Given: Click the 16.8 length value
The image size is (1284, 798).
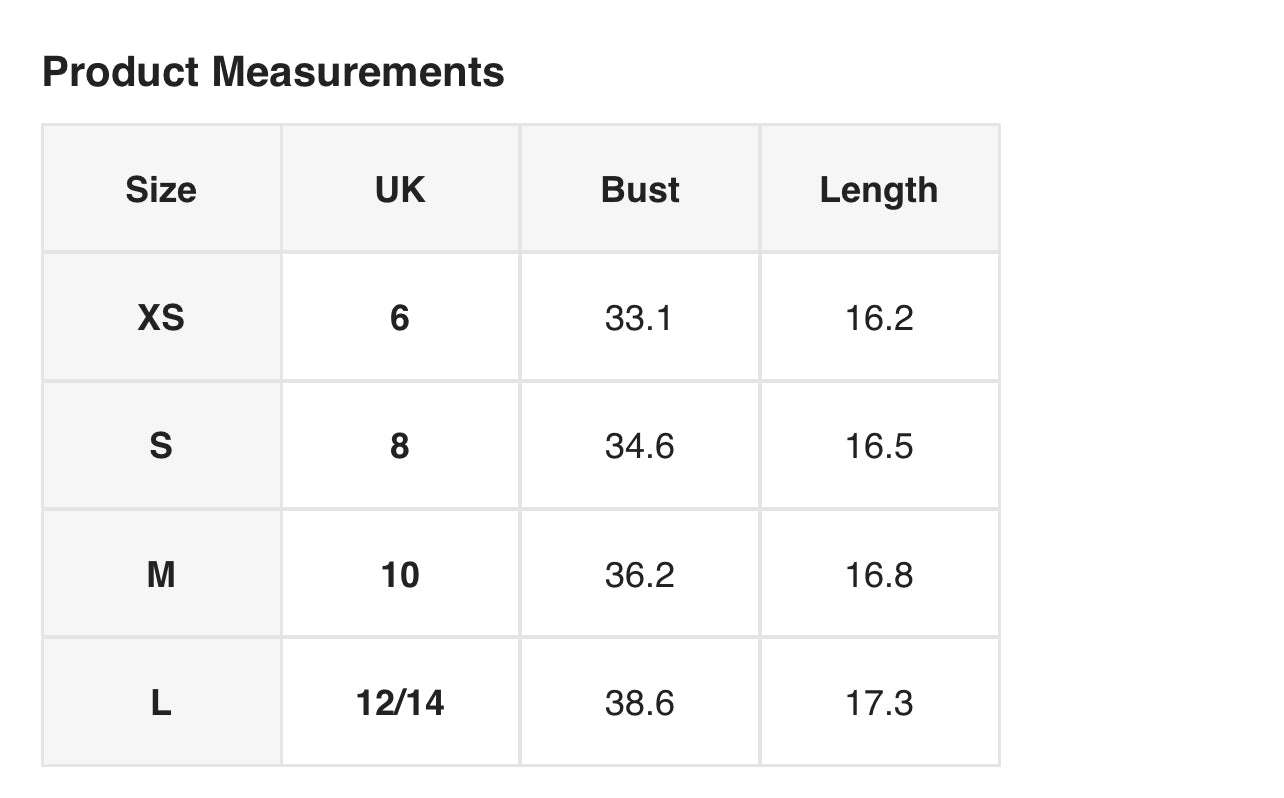Looking at the screenshot, I should click(879, 574).
